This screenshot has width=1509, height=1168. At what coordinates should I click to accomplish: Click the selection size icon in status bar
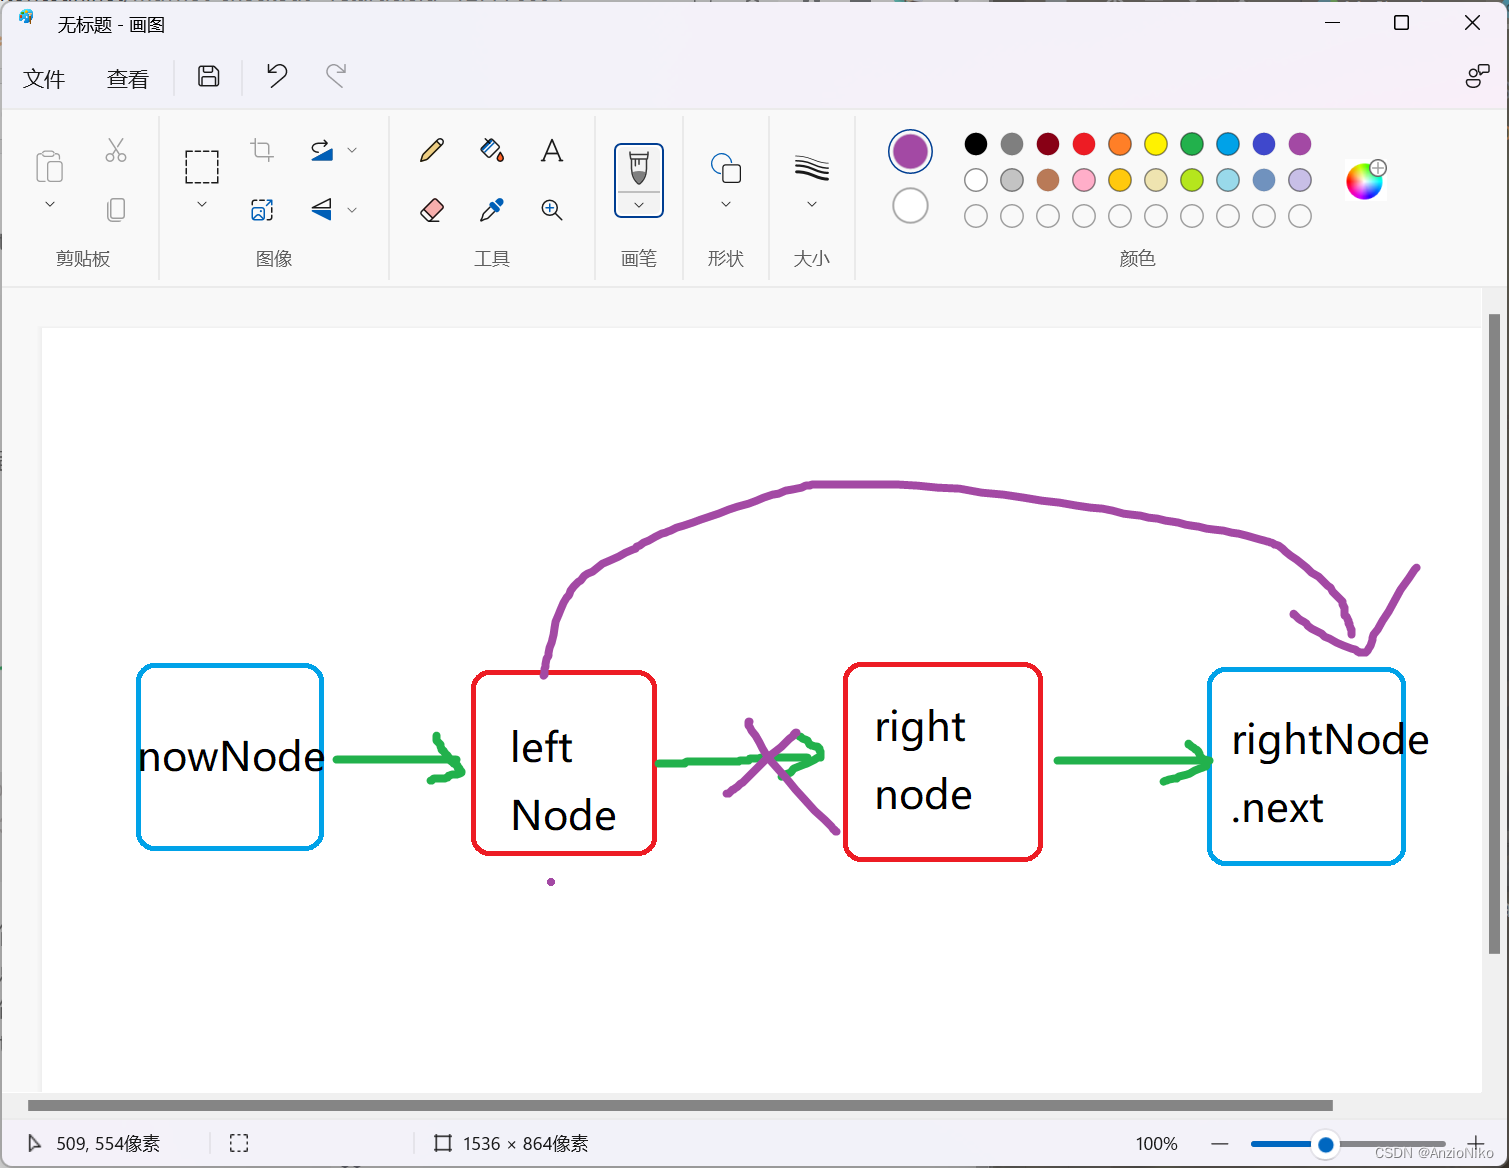pos(239,1143)
